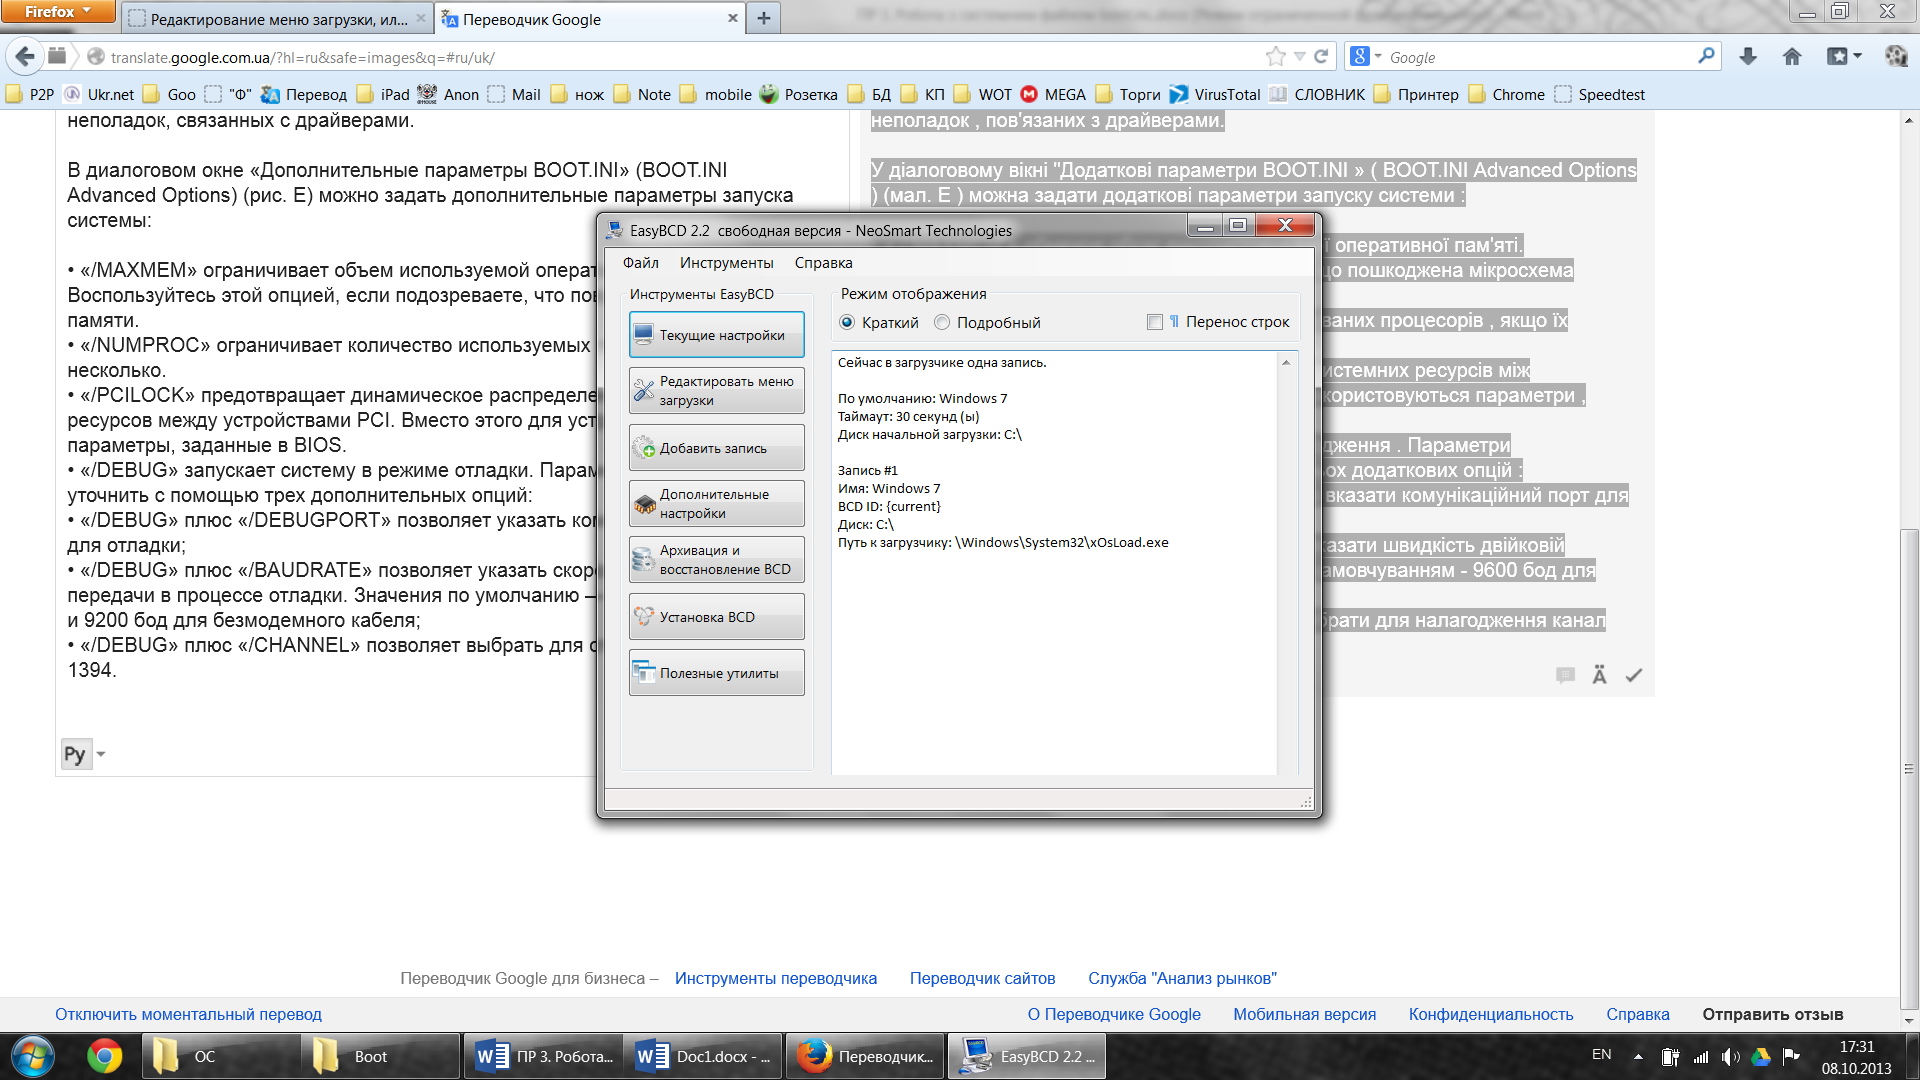Viewport: 1920px width, 1080px height.
Task: Click Firefox downloads arrow icon
Action: point(1748,57)
